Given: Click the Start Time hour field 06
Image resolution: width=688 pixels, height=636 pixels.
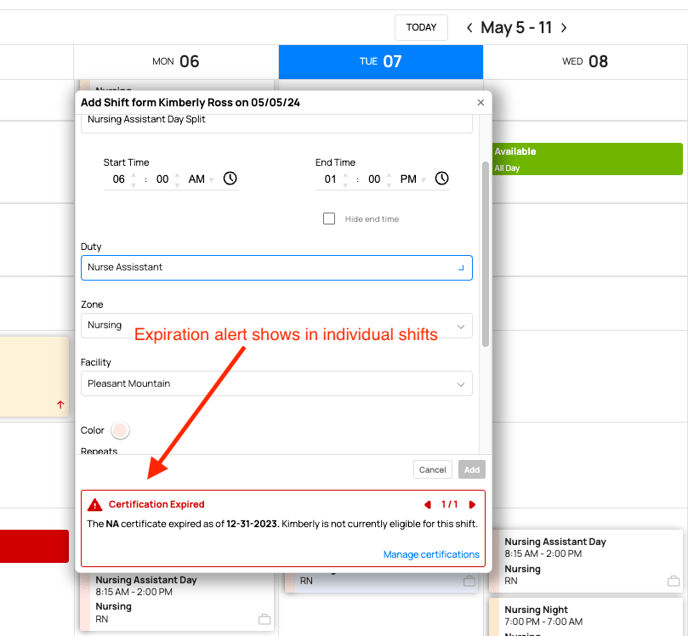Looking at the screenshot, I should tap(118, 179).
